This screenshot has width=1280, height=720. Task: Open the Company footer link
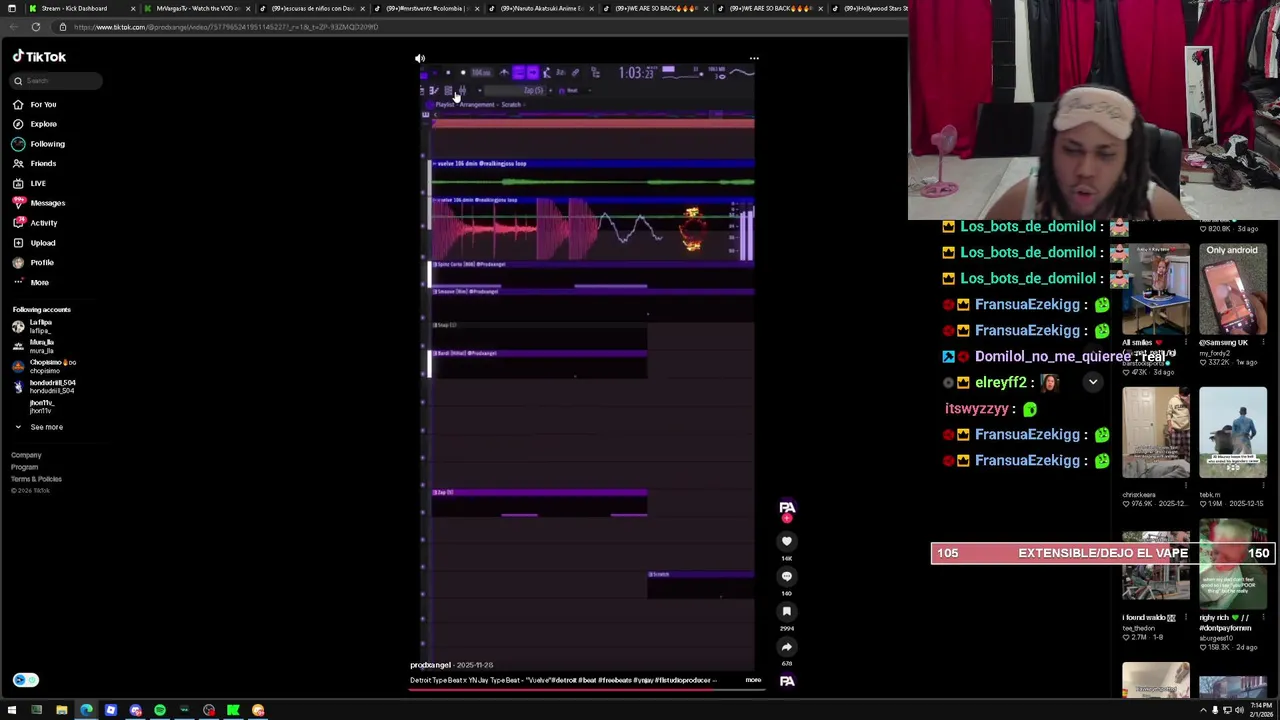(26, 455)
